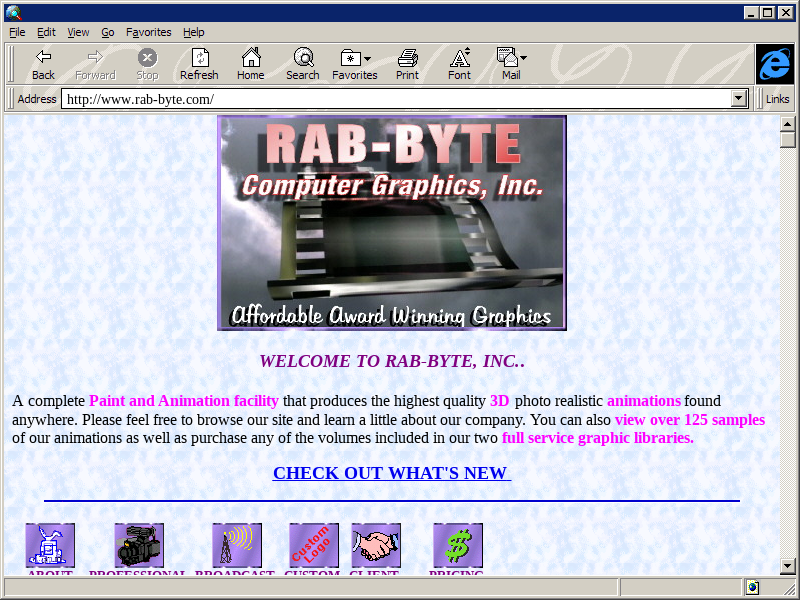This screenshot has width=800, height=600.
Task: Click the Back navigation button
Action: pos(43,64)
